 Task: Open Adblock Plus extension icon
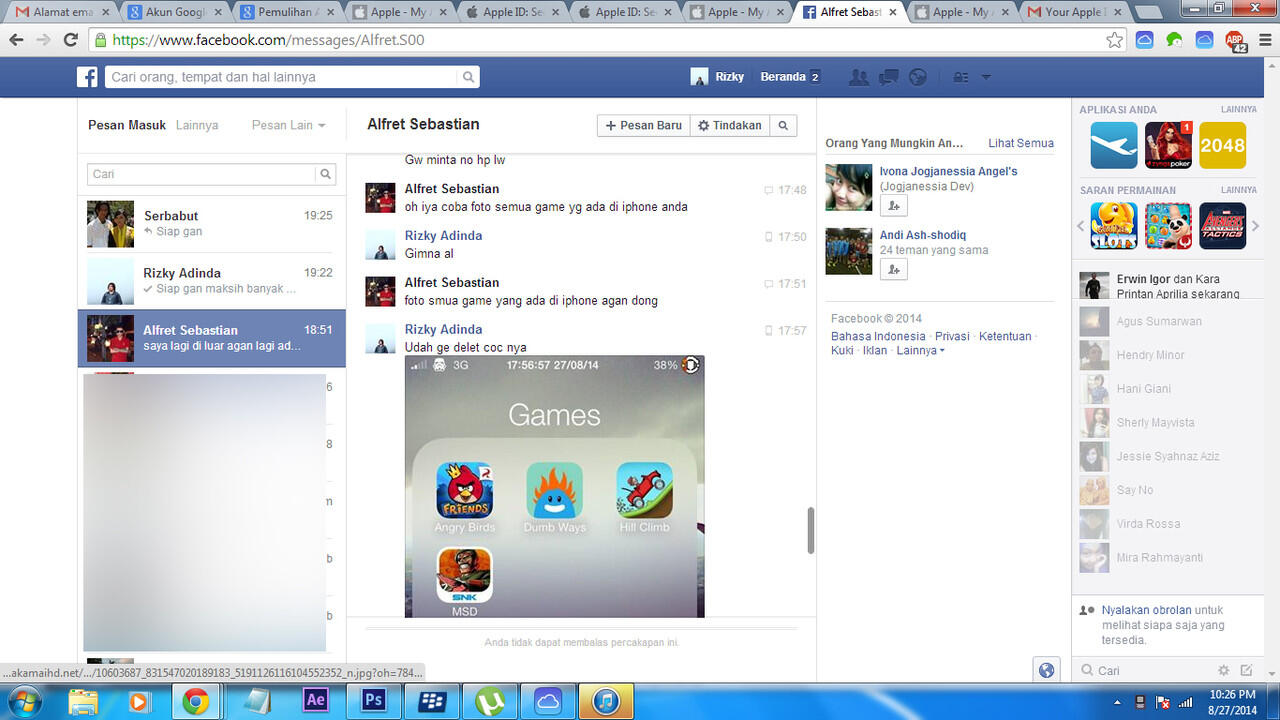click(x=1235, y=40)
